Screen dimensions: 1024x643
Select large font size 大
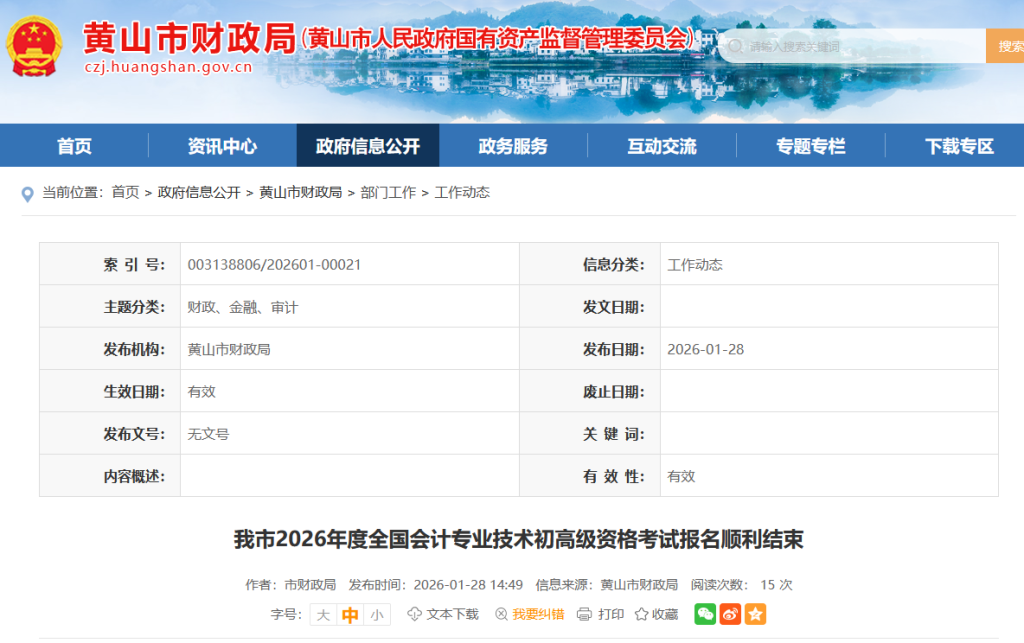click(323, 615)
